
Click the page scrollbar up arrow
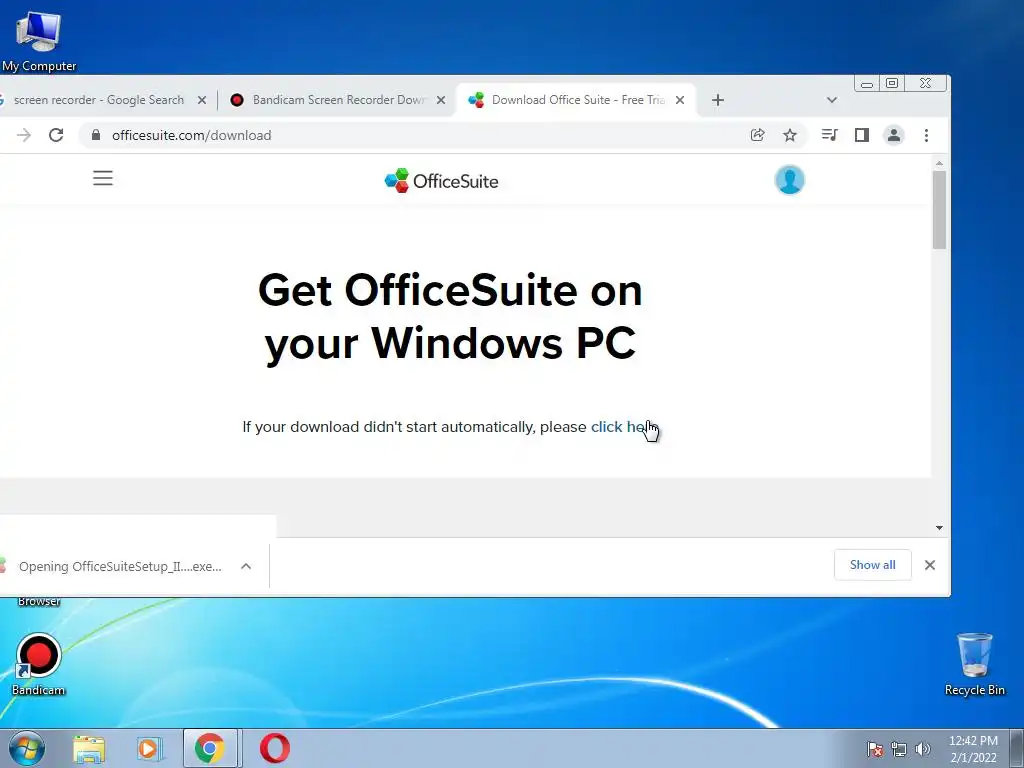[939, 163]
